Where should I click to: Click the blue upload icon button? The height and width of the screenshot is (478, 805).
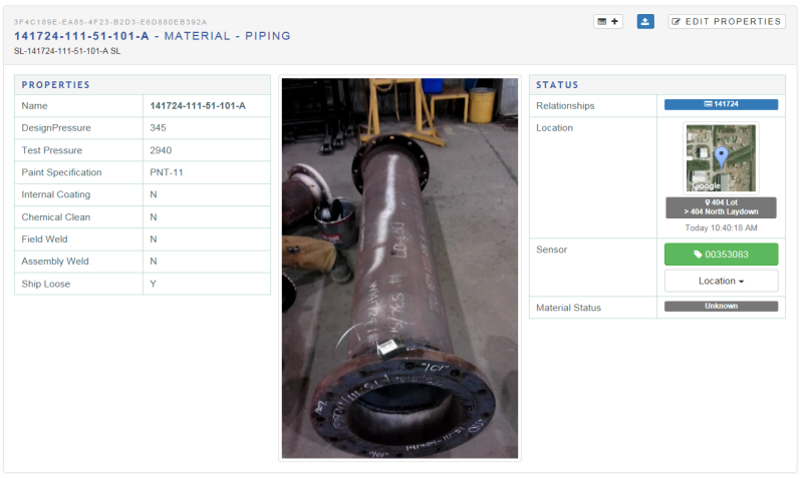(x=645, y=21)
